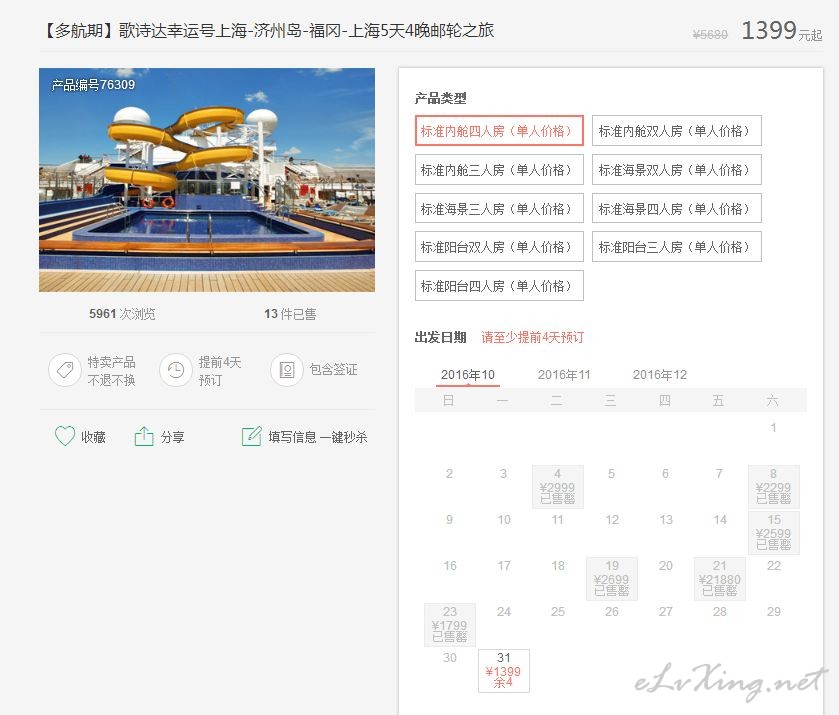Image resolution: width=839 pixels, height=715 pixels.
Task: Click the 1399 元起 price text
Action: pyautogui.click(x=781, y=31)
